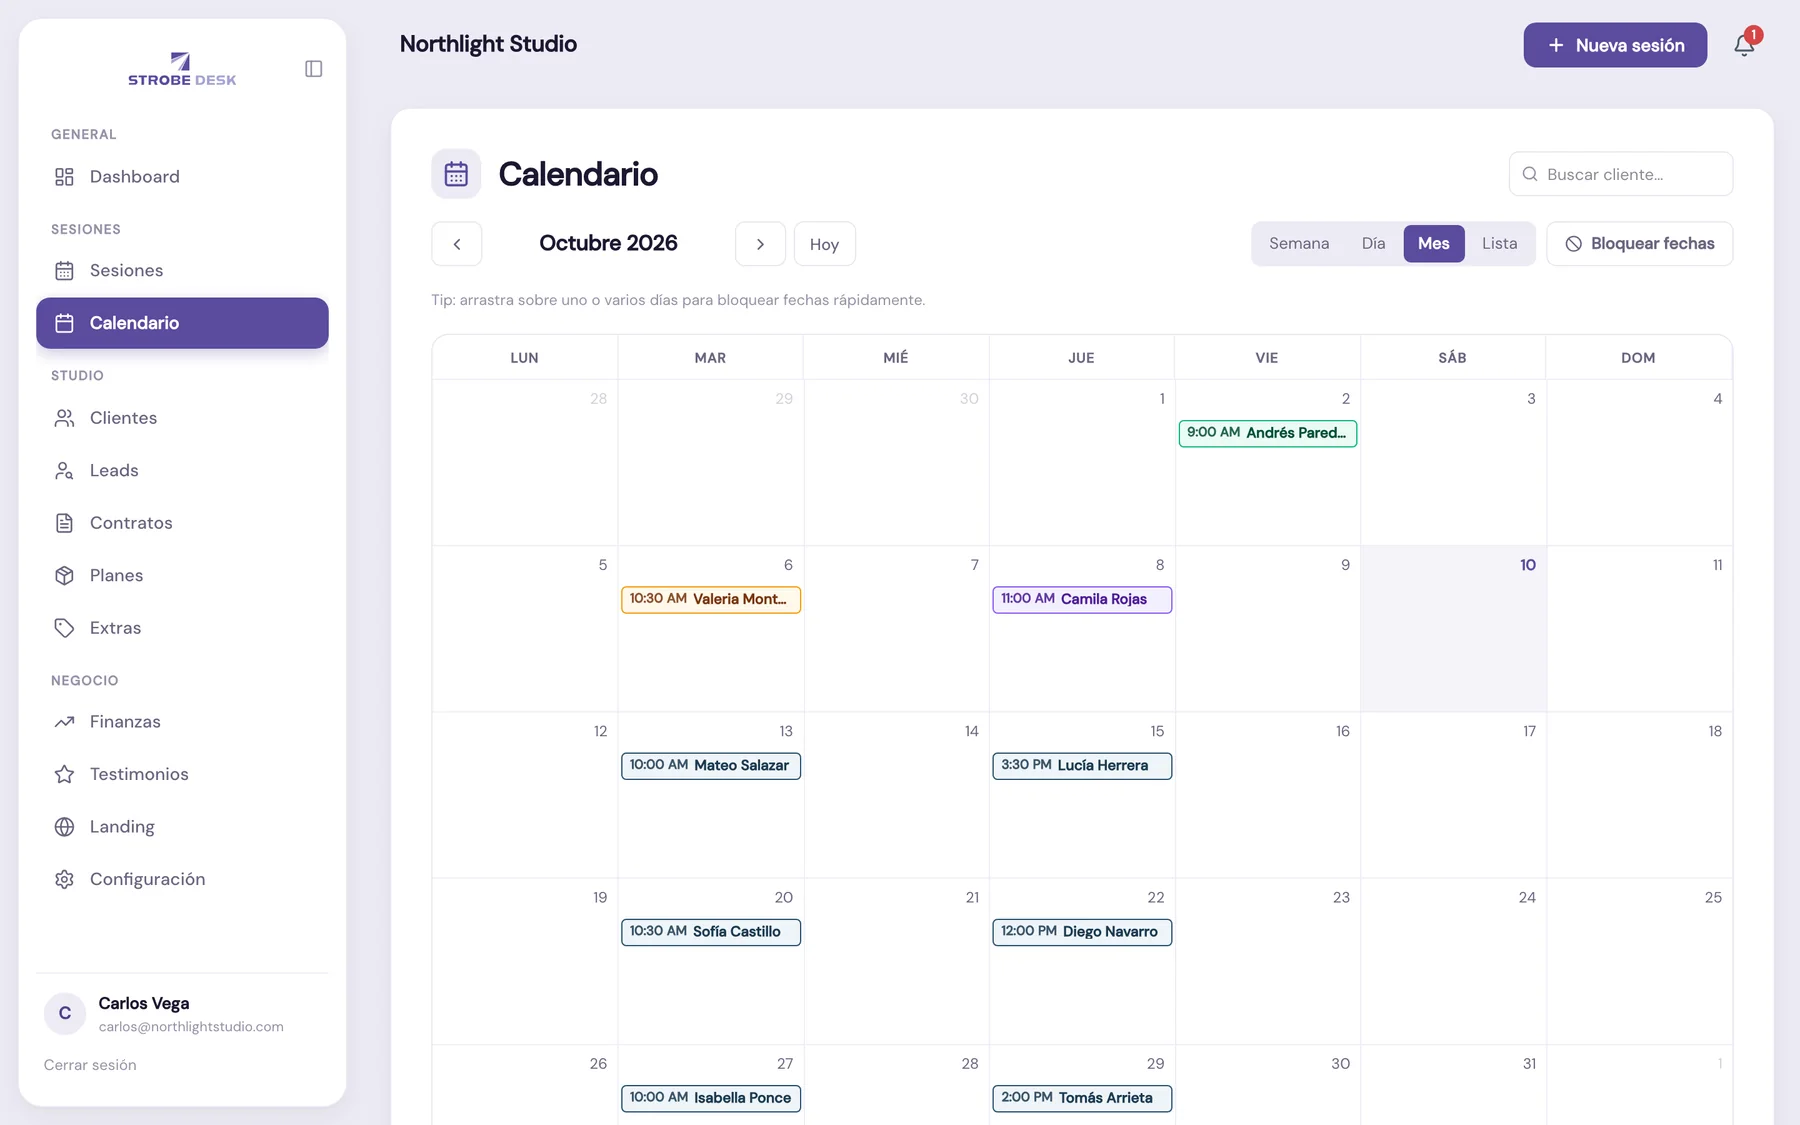Switch to Día view
The image size is (1800, 1125).
[x=1373, y=244]
